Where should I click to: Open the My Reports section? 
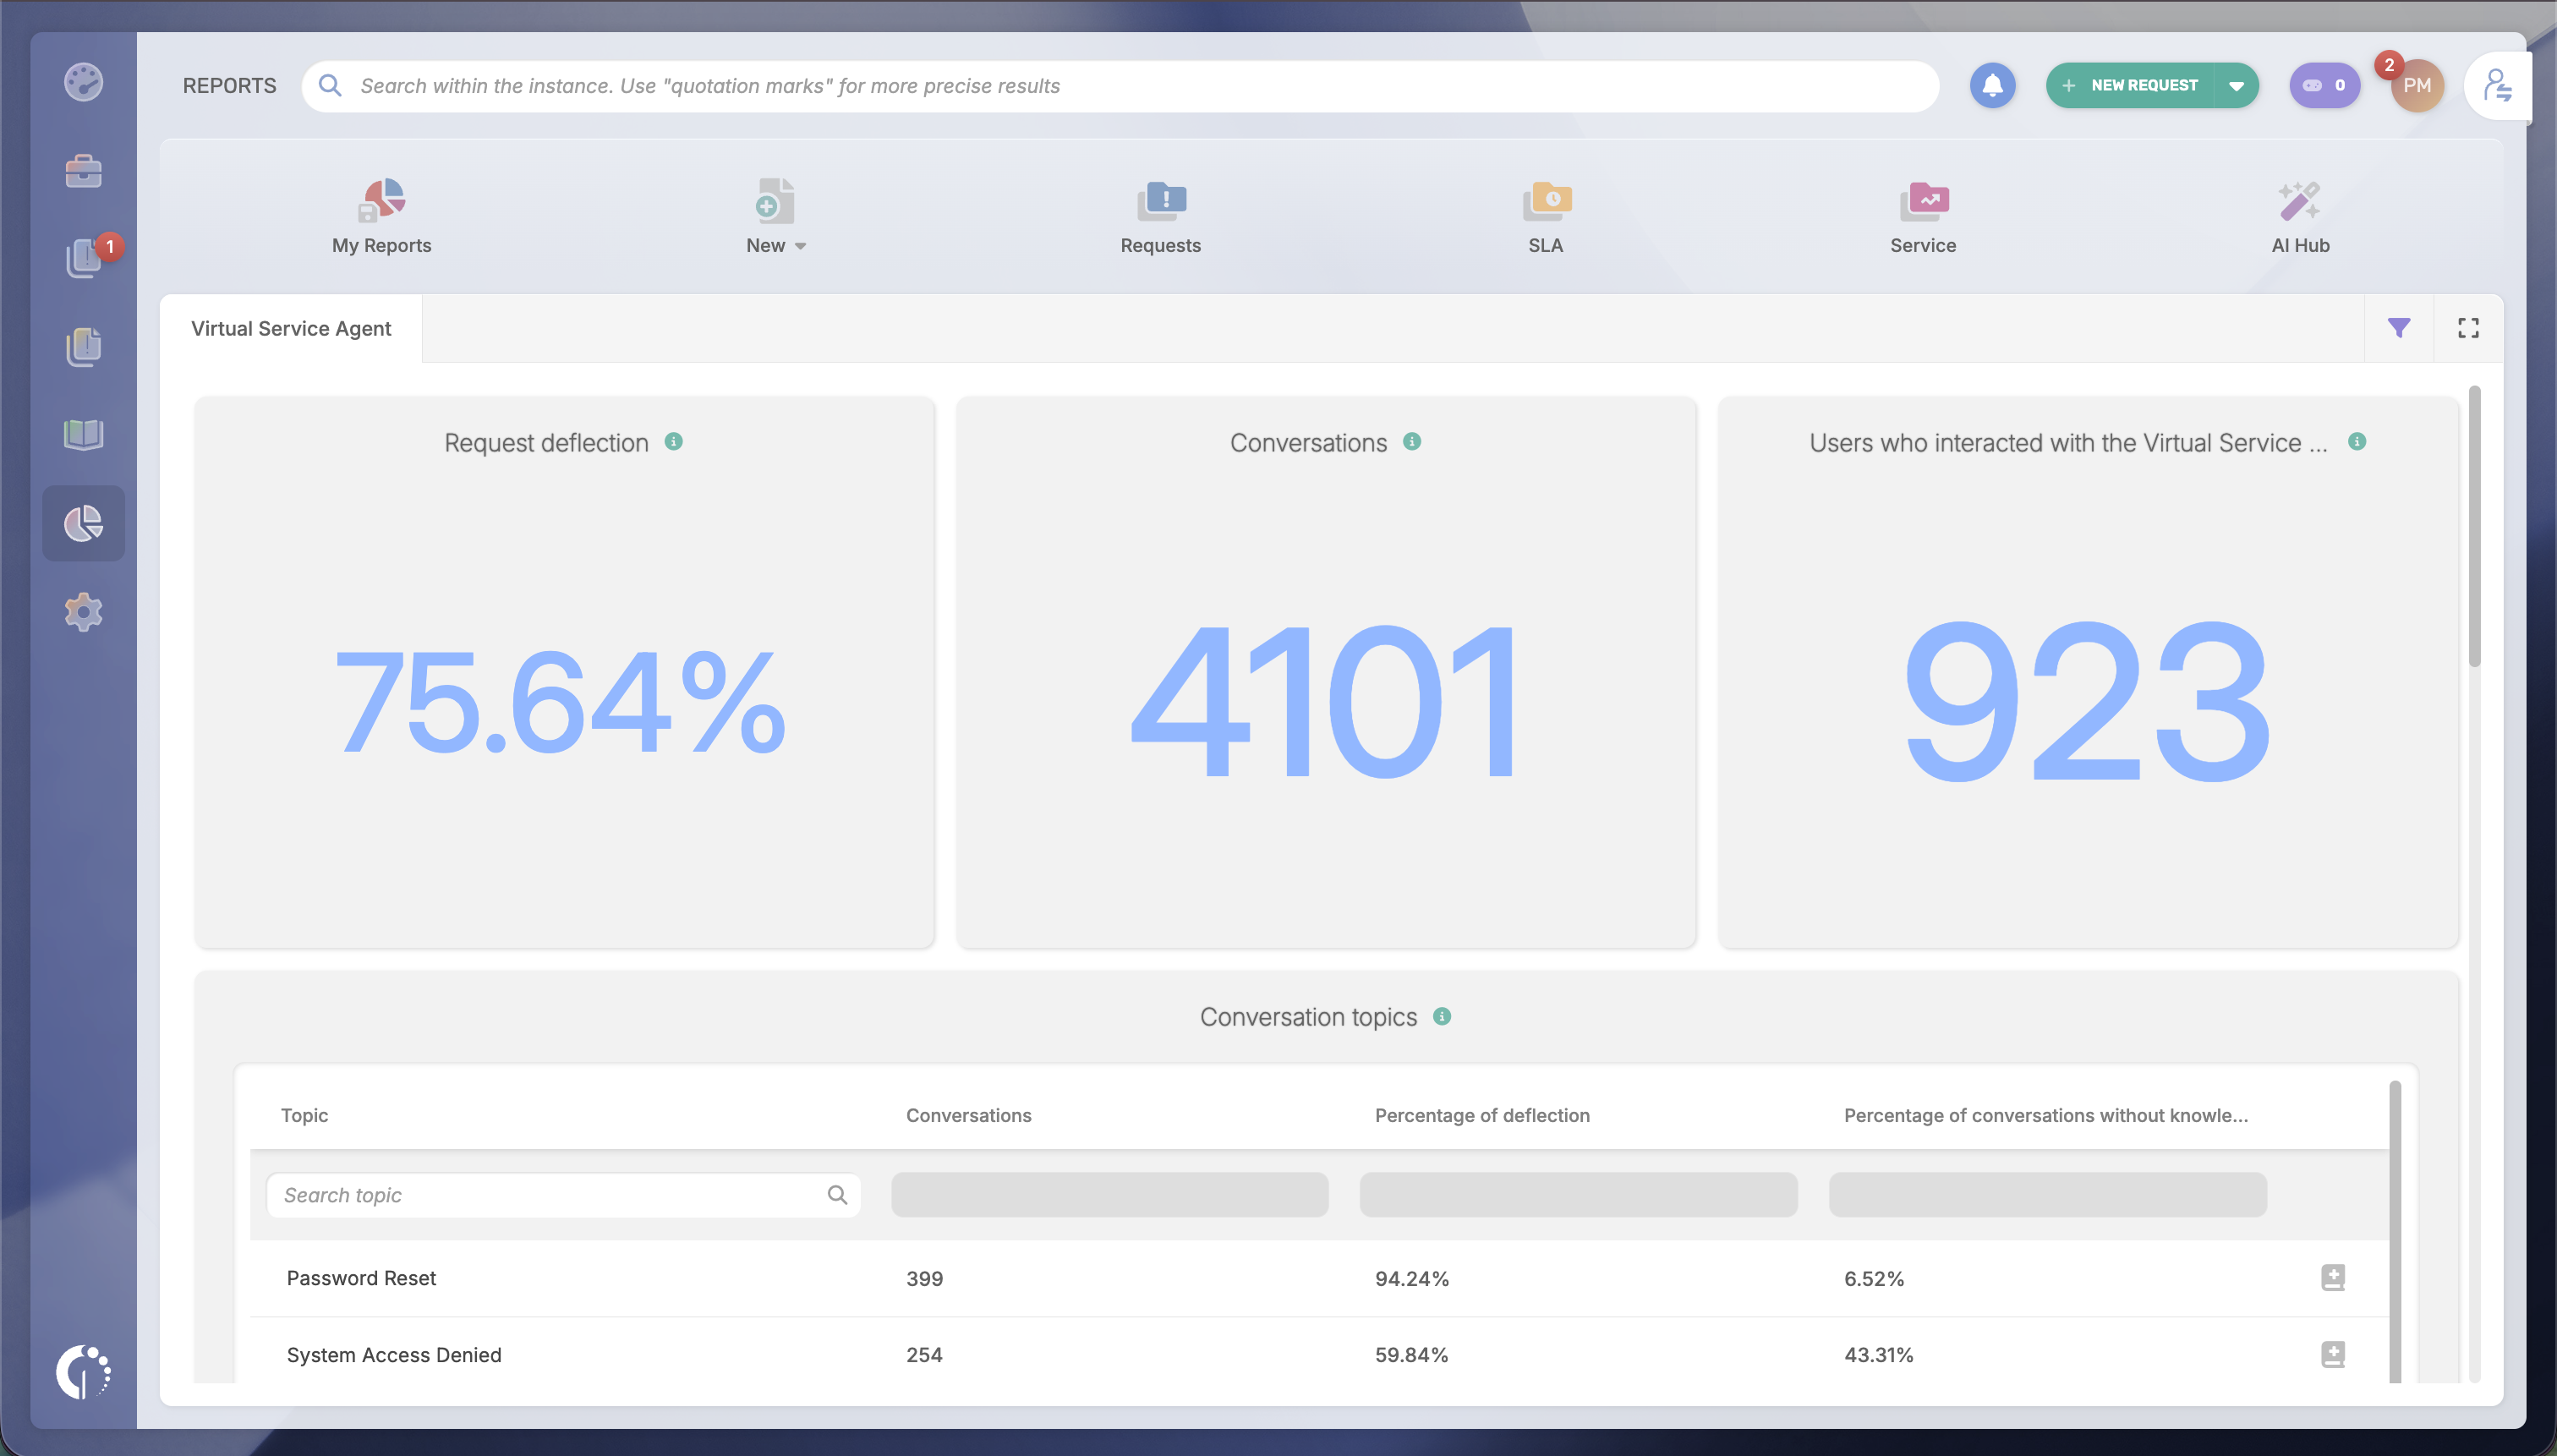(382, 217)
